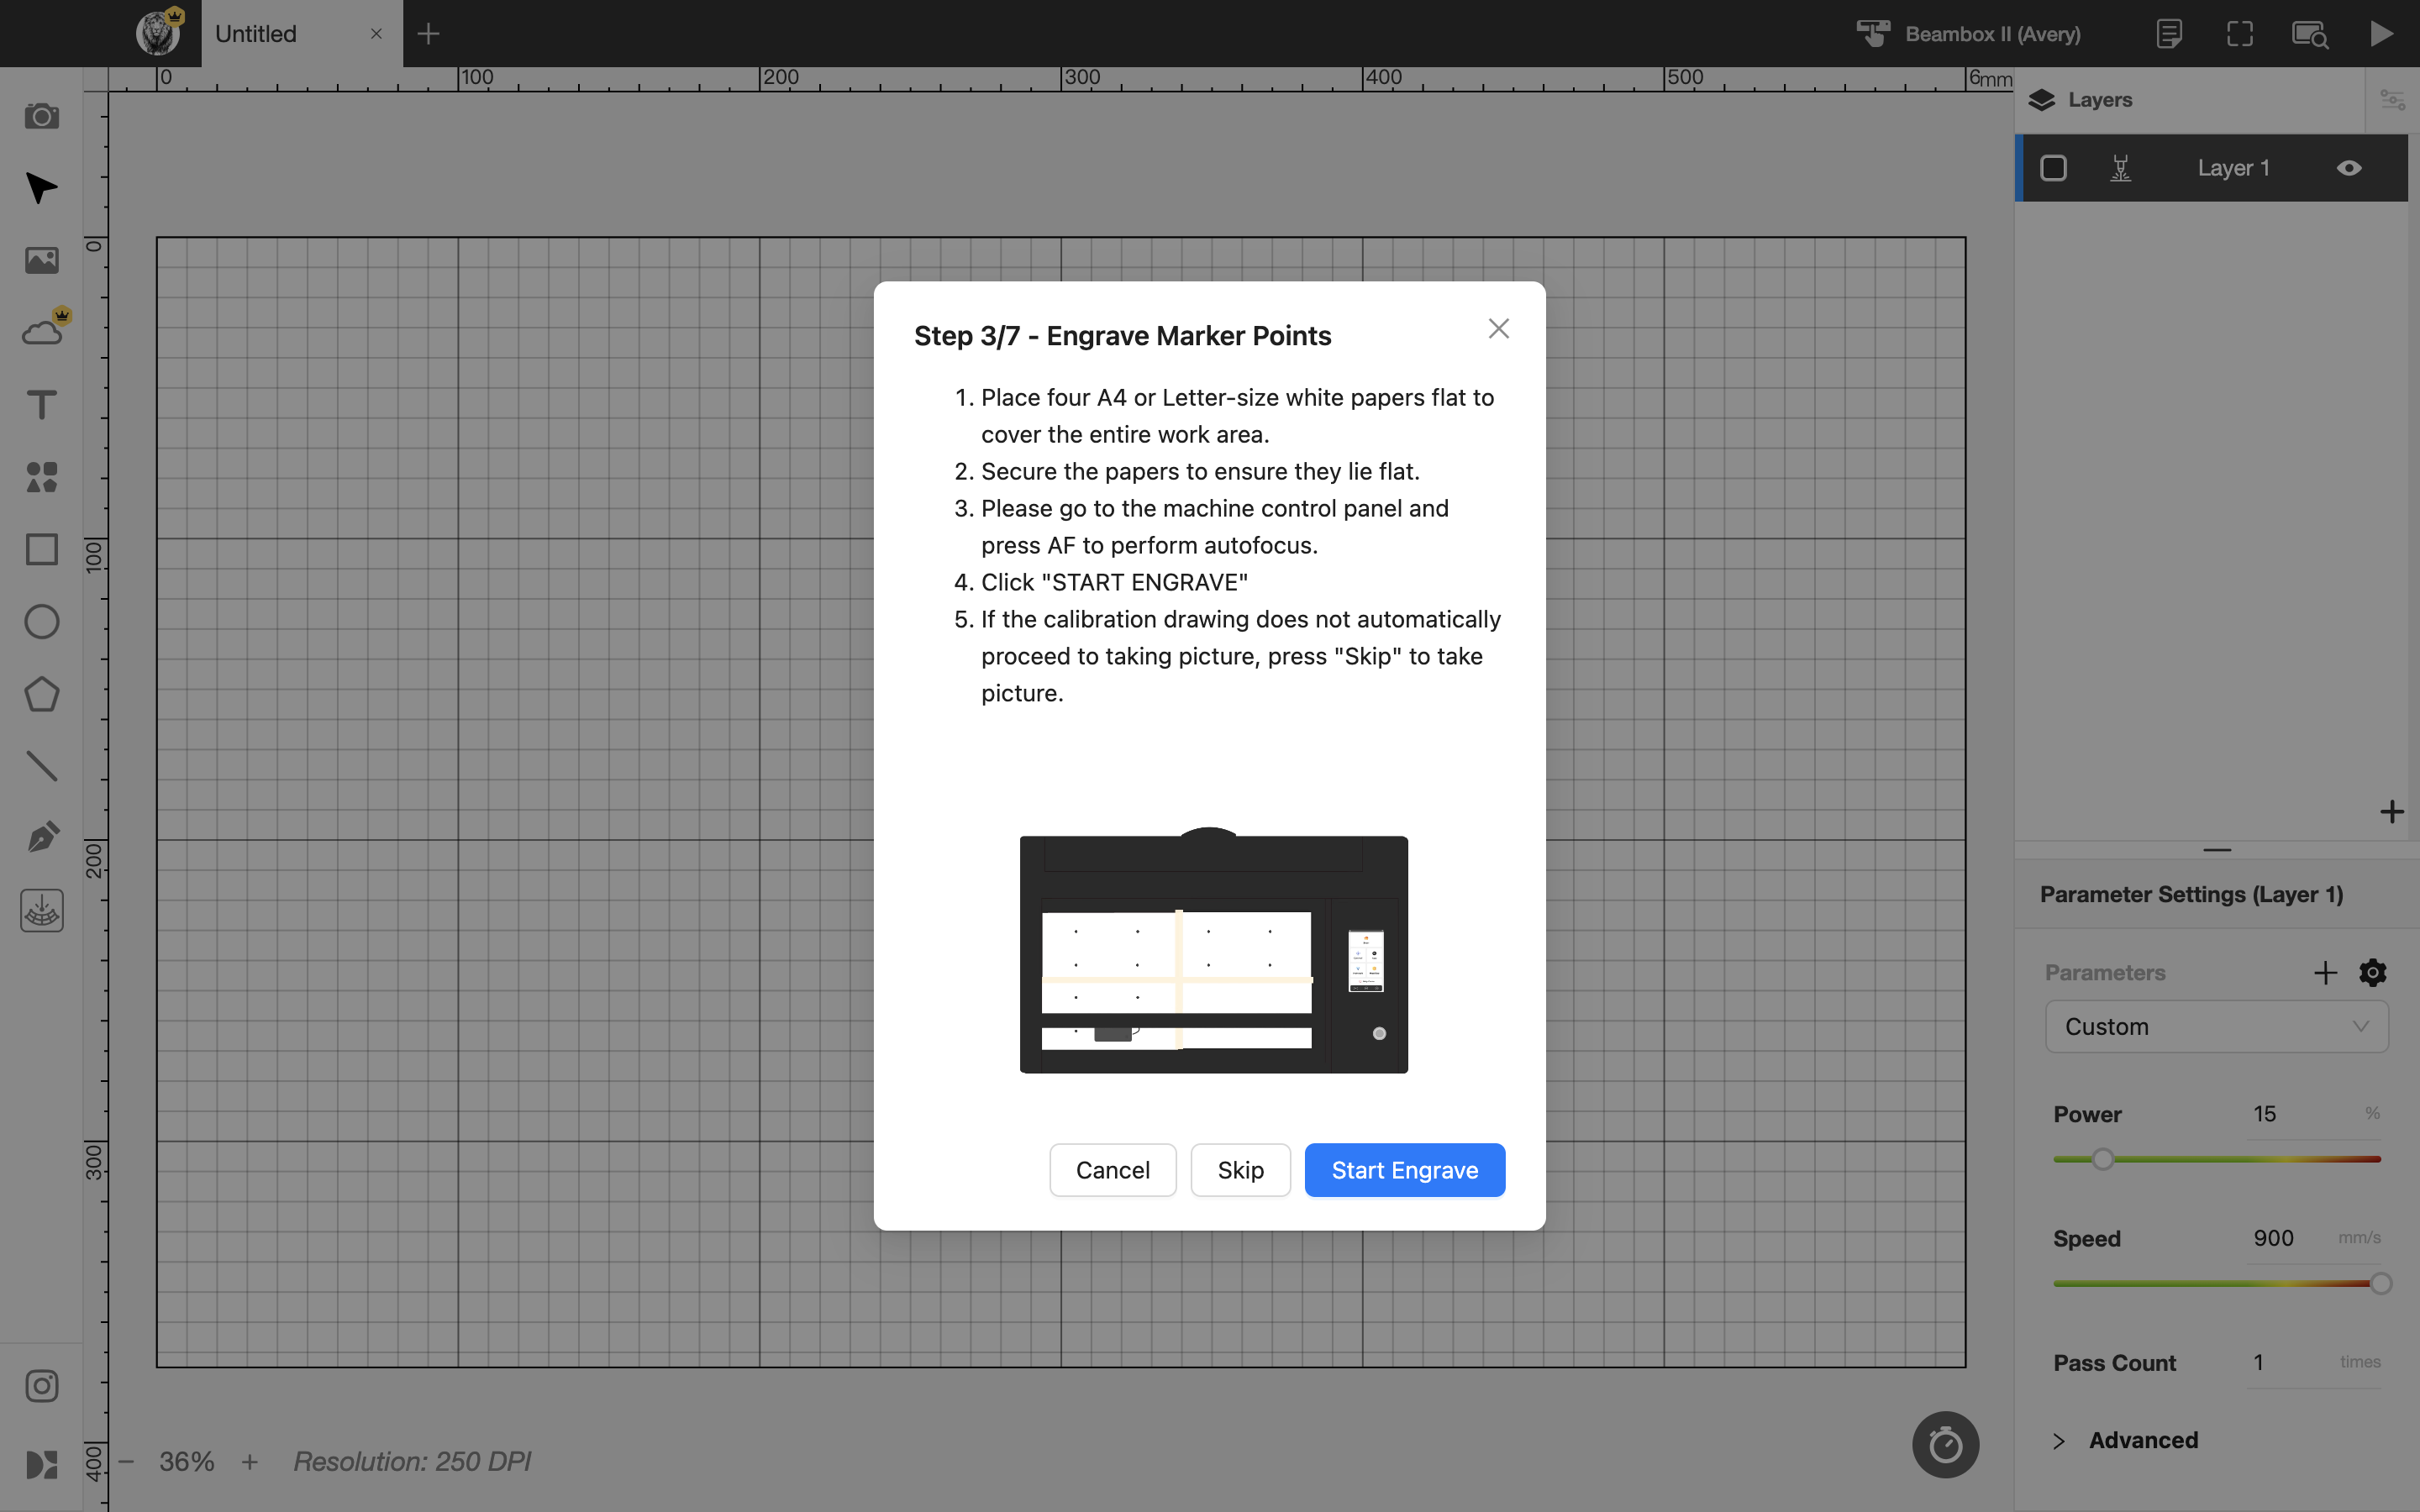This screenshot has width=2420, height=1512.
Task: Open the path preview icon
Action: tap(2310, 34)
